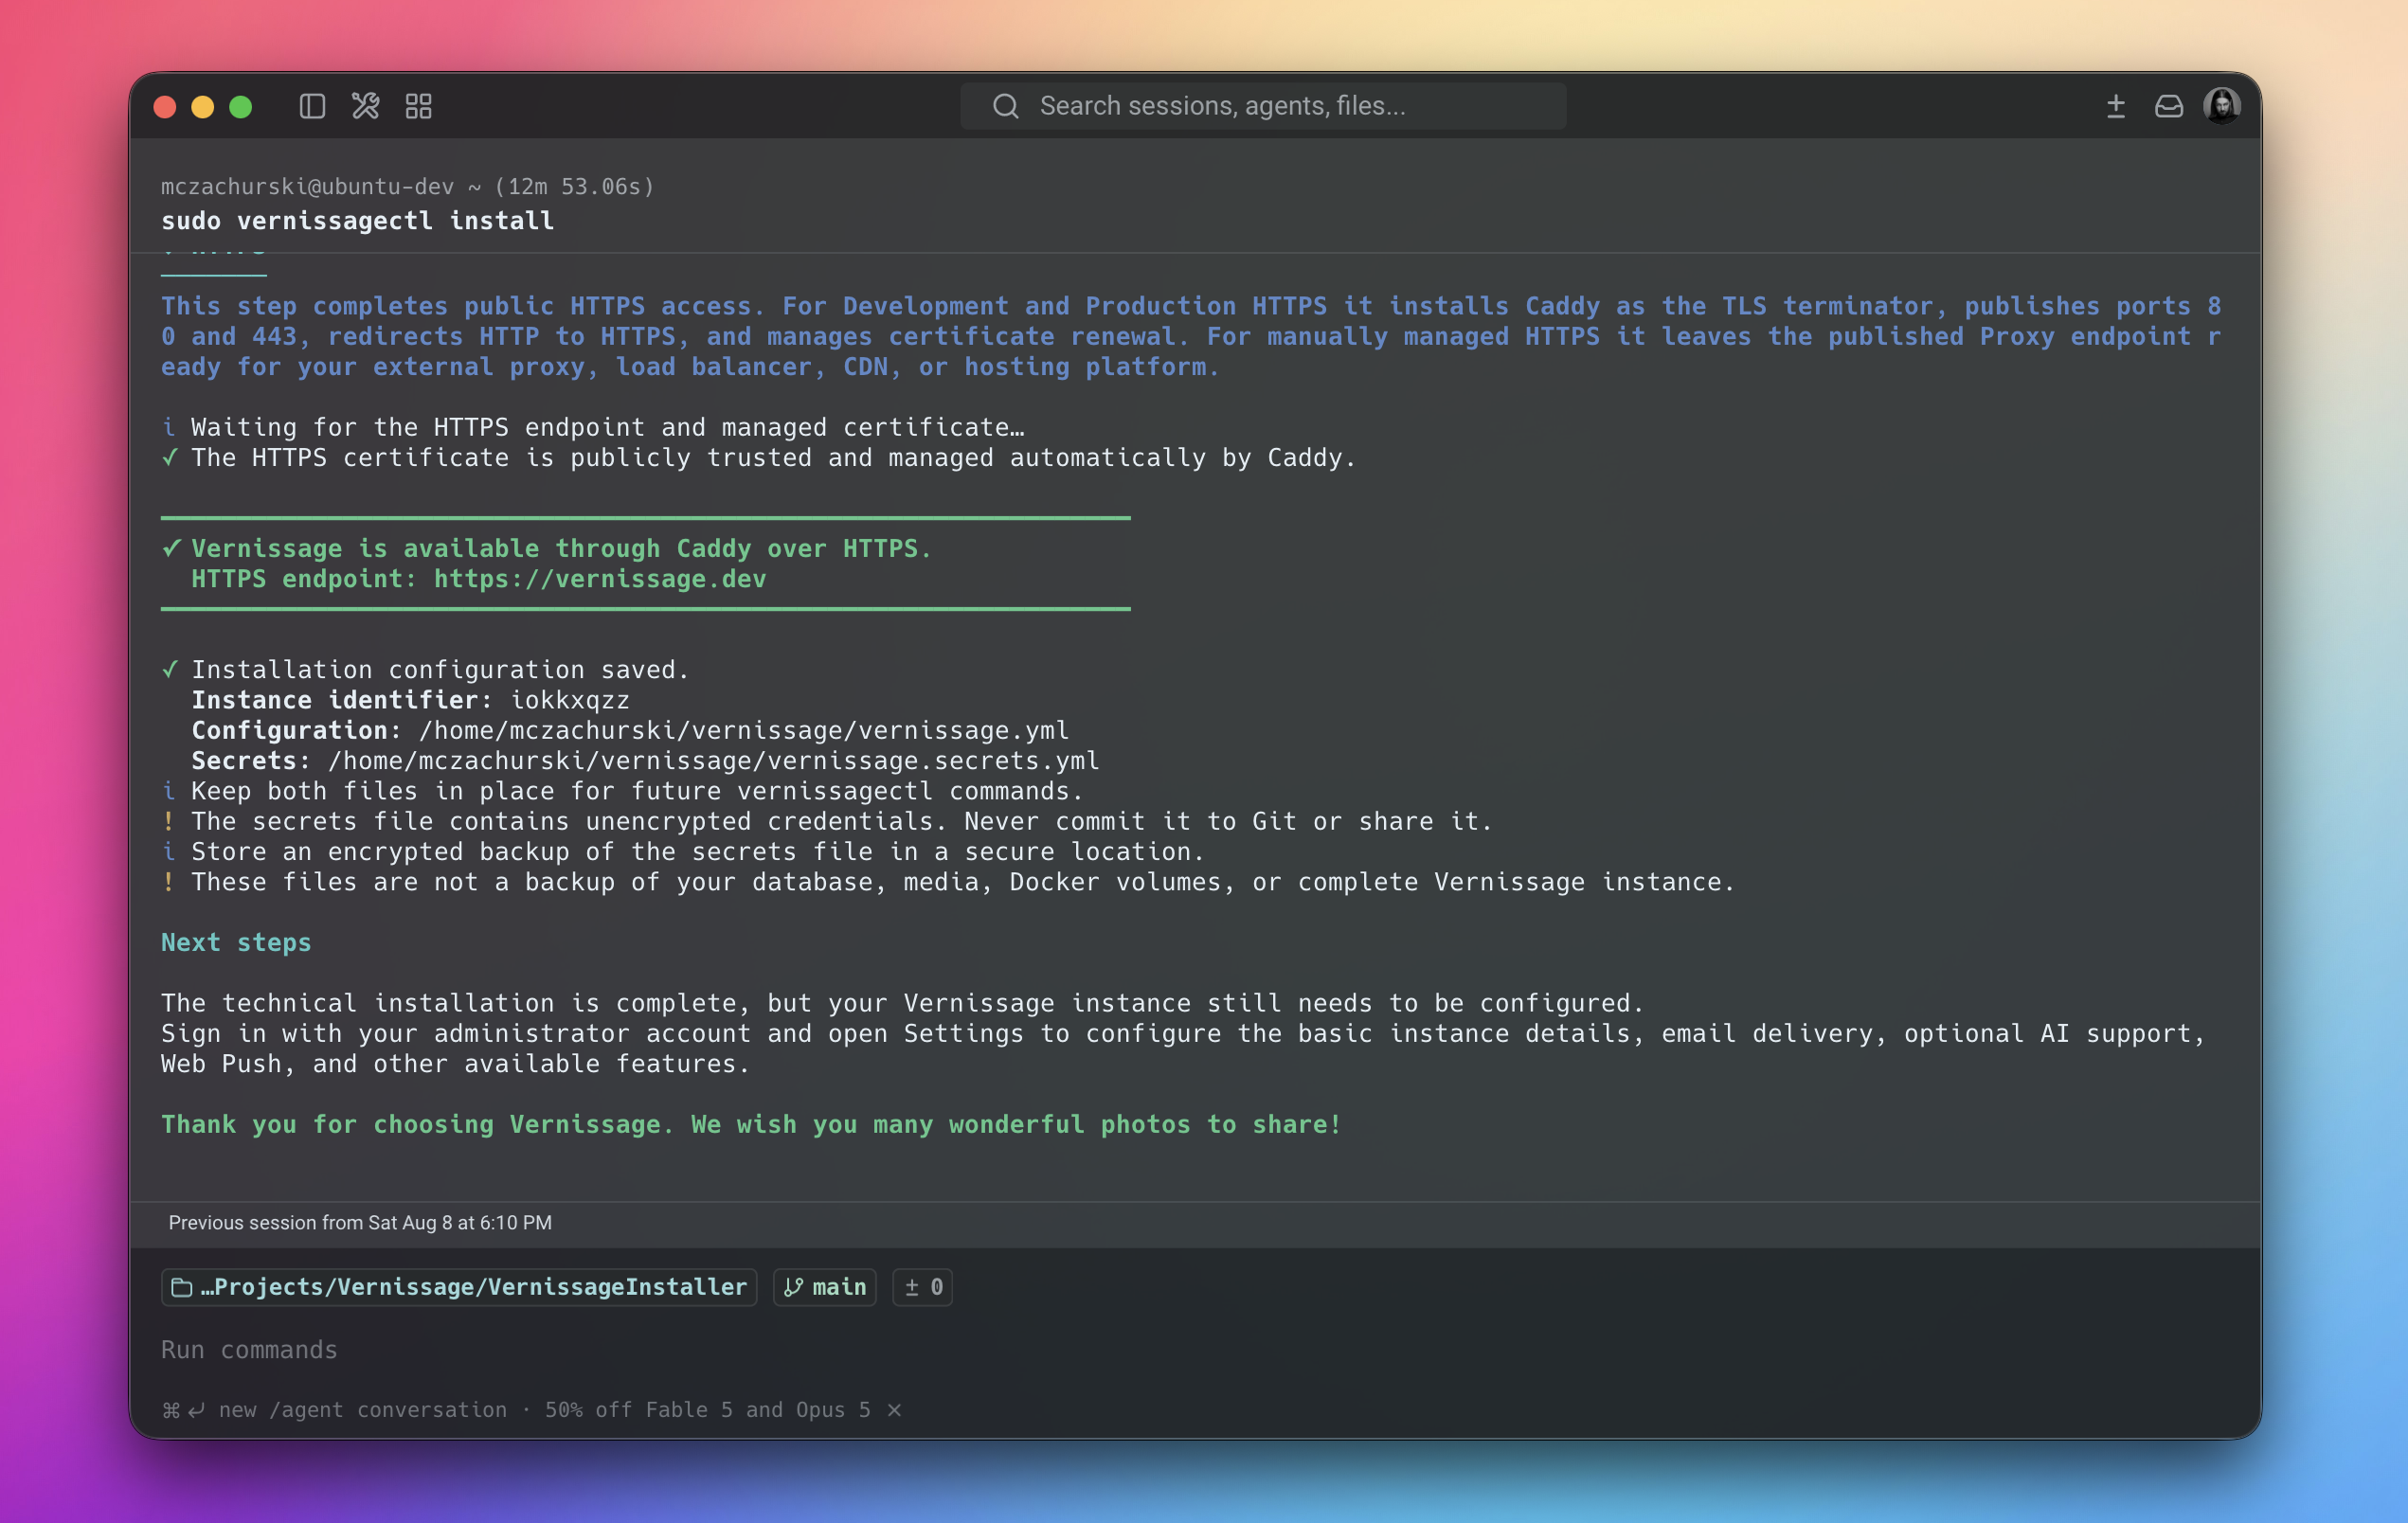This screenshot has height=1523, width=2408.
Task: Maximize the window with the green button
Action: [241, 107]
